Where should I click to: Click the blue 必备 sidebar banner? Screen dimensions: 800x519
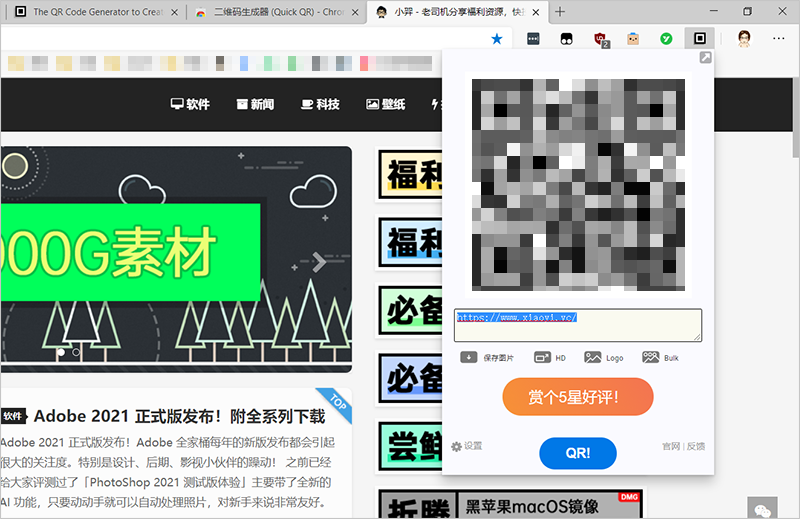pos(410,378)
